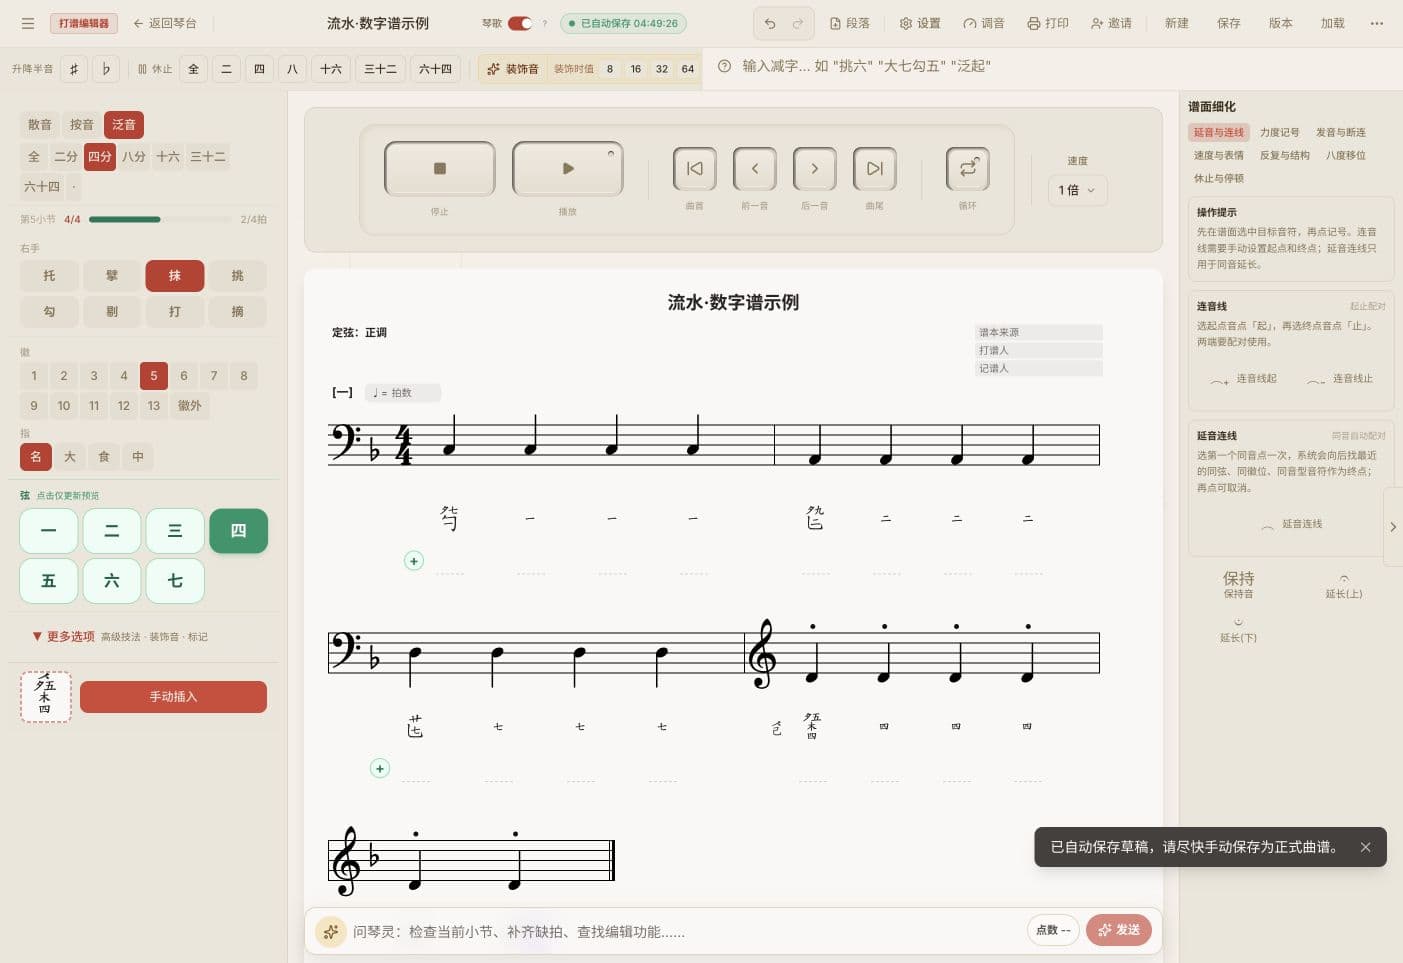
Task: Open the playback speed dropdown (1倍)
Action: [x=1077, y=190]
